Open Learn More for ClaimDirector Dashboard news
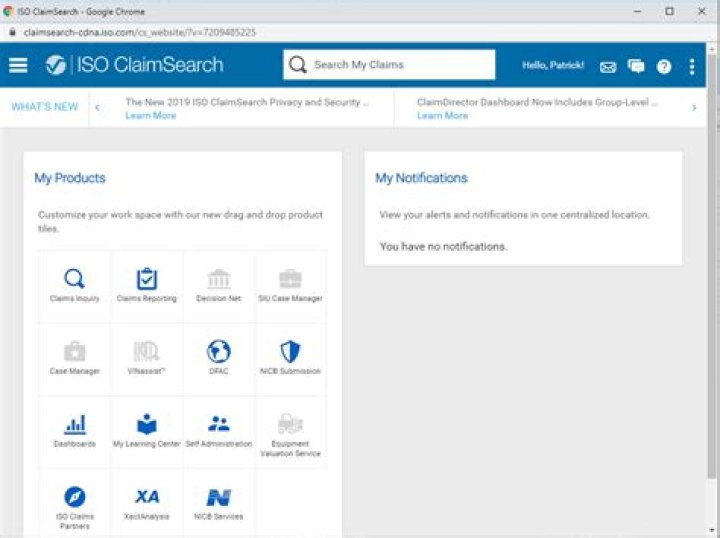The image size is (720, 538). [442, 116]
